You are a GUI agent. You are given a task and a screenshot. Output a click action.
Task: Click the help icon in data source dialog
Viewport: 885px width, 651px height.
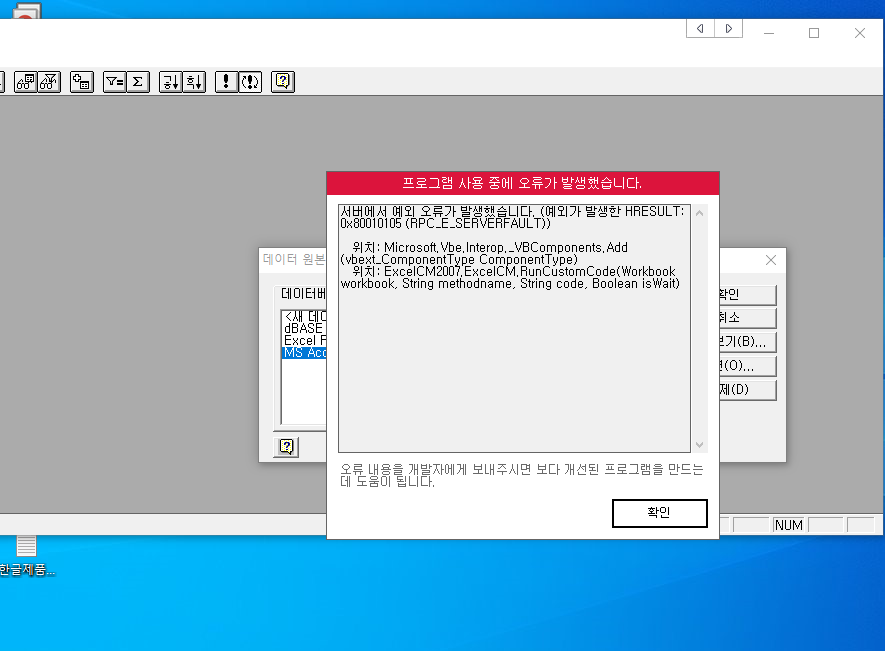pyautogui.click(x=286, y=446)
